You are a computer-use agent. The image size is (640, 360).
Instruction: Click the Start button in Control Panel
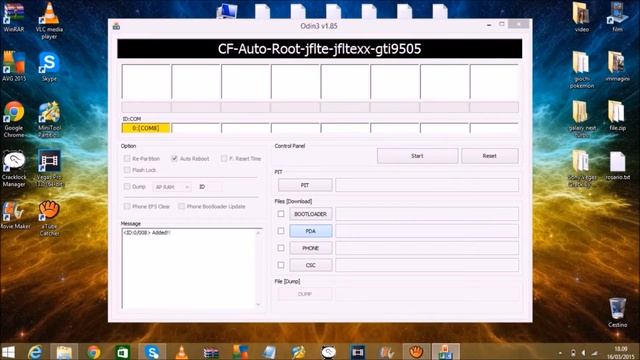[x=417, y=156]
